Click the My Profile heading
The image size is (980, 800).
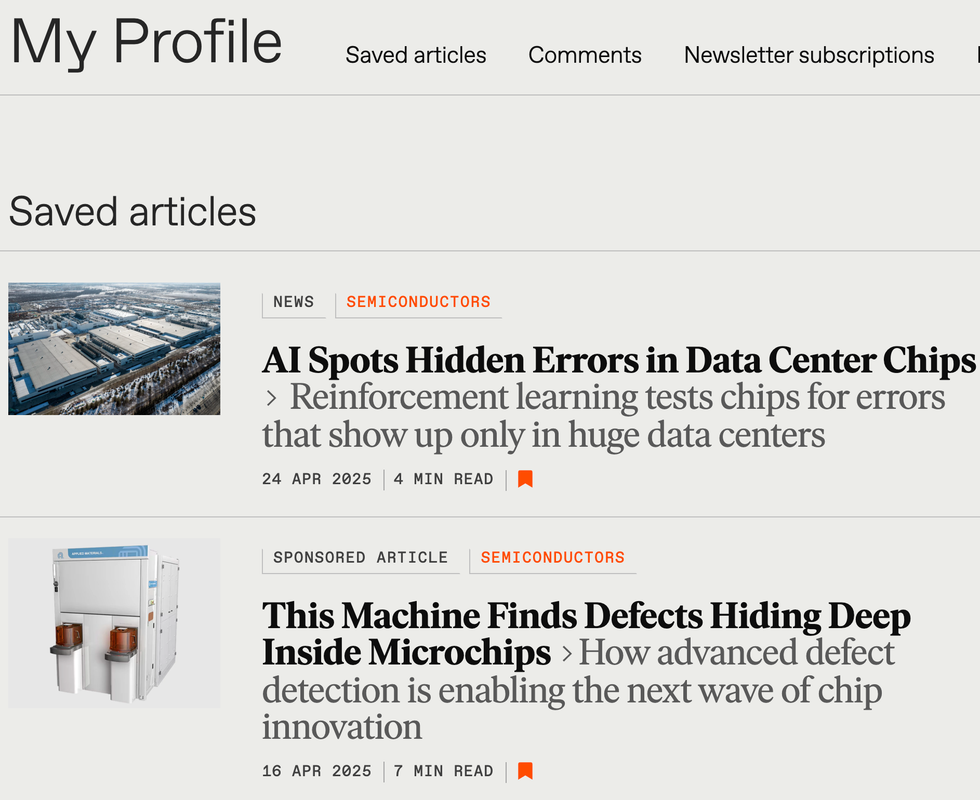point(145,42)
